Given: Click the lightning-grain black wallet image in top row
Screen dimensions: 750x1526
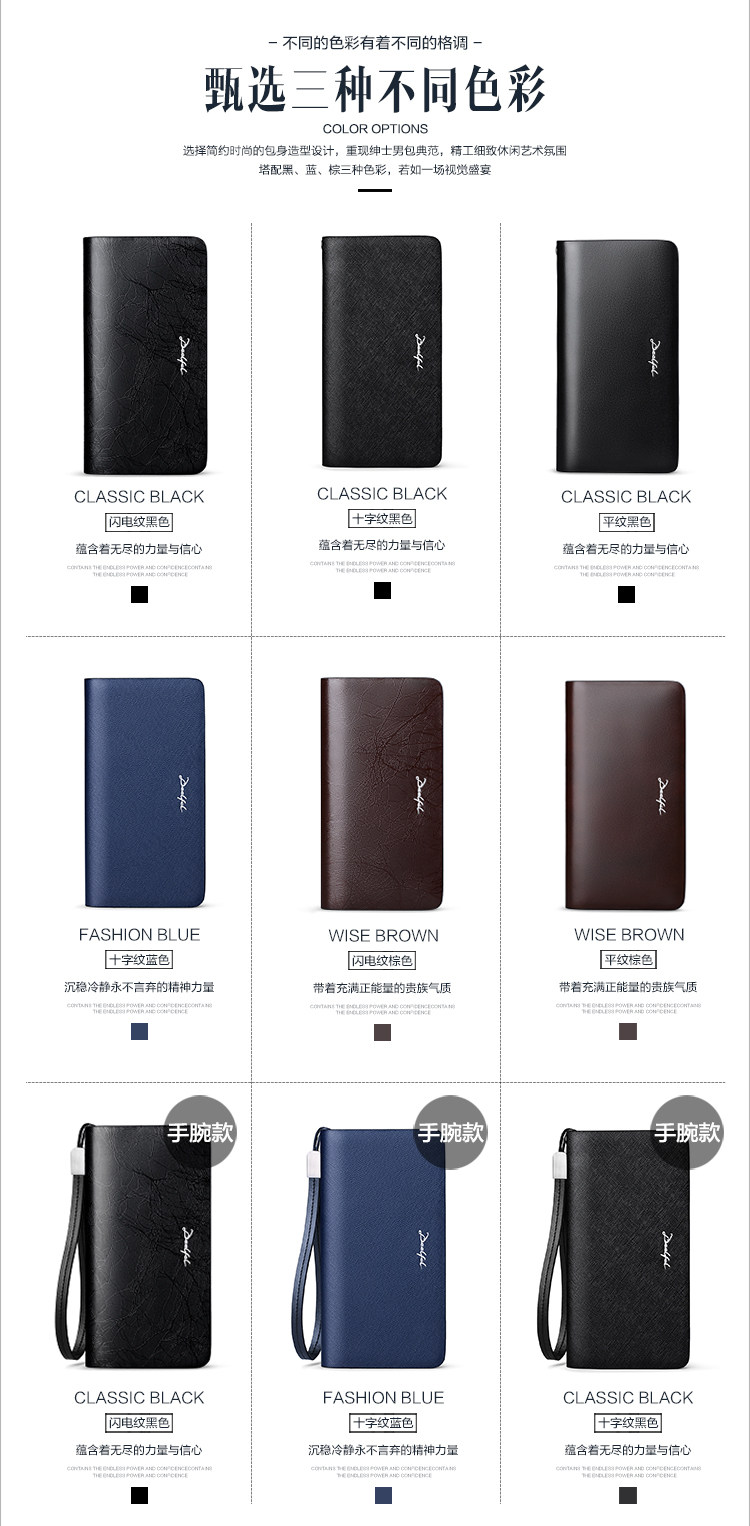Looking at the screenshot, I should pyautogui.click(x=145, y=355).
